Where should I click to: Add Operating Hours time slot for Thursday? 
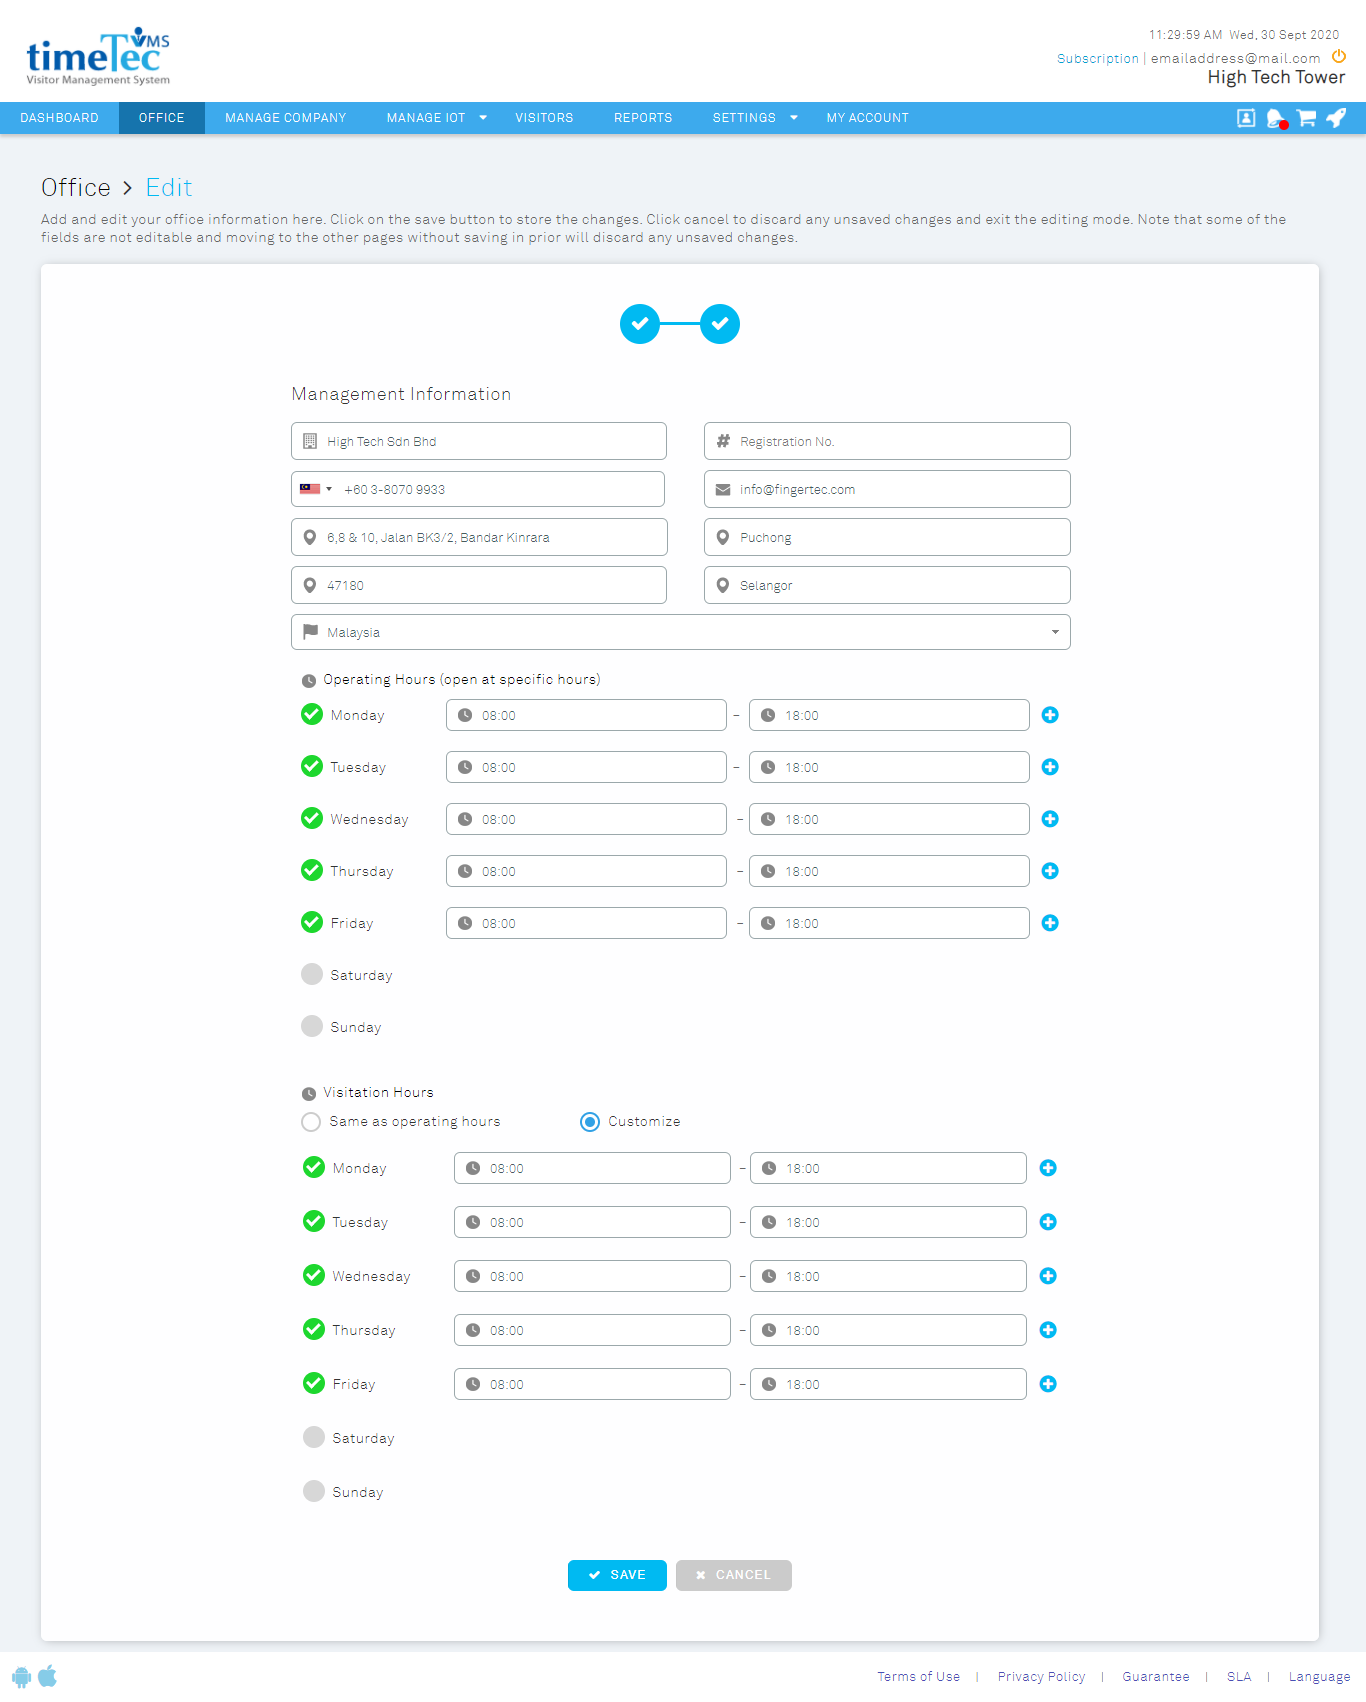pos(1050,871)
